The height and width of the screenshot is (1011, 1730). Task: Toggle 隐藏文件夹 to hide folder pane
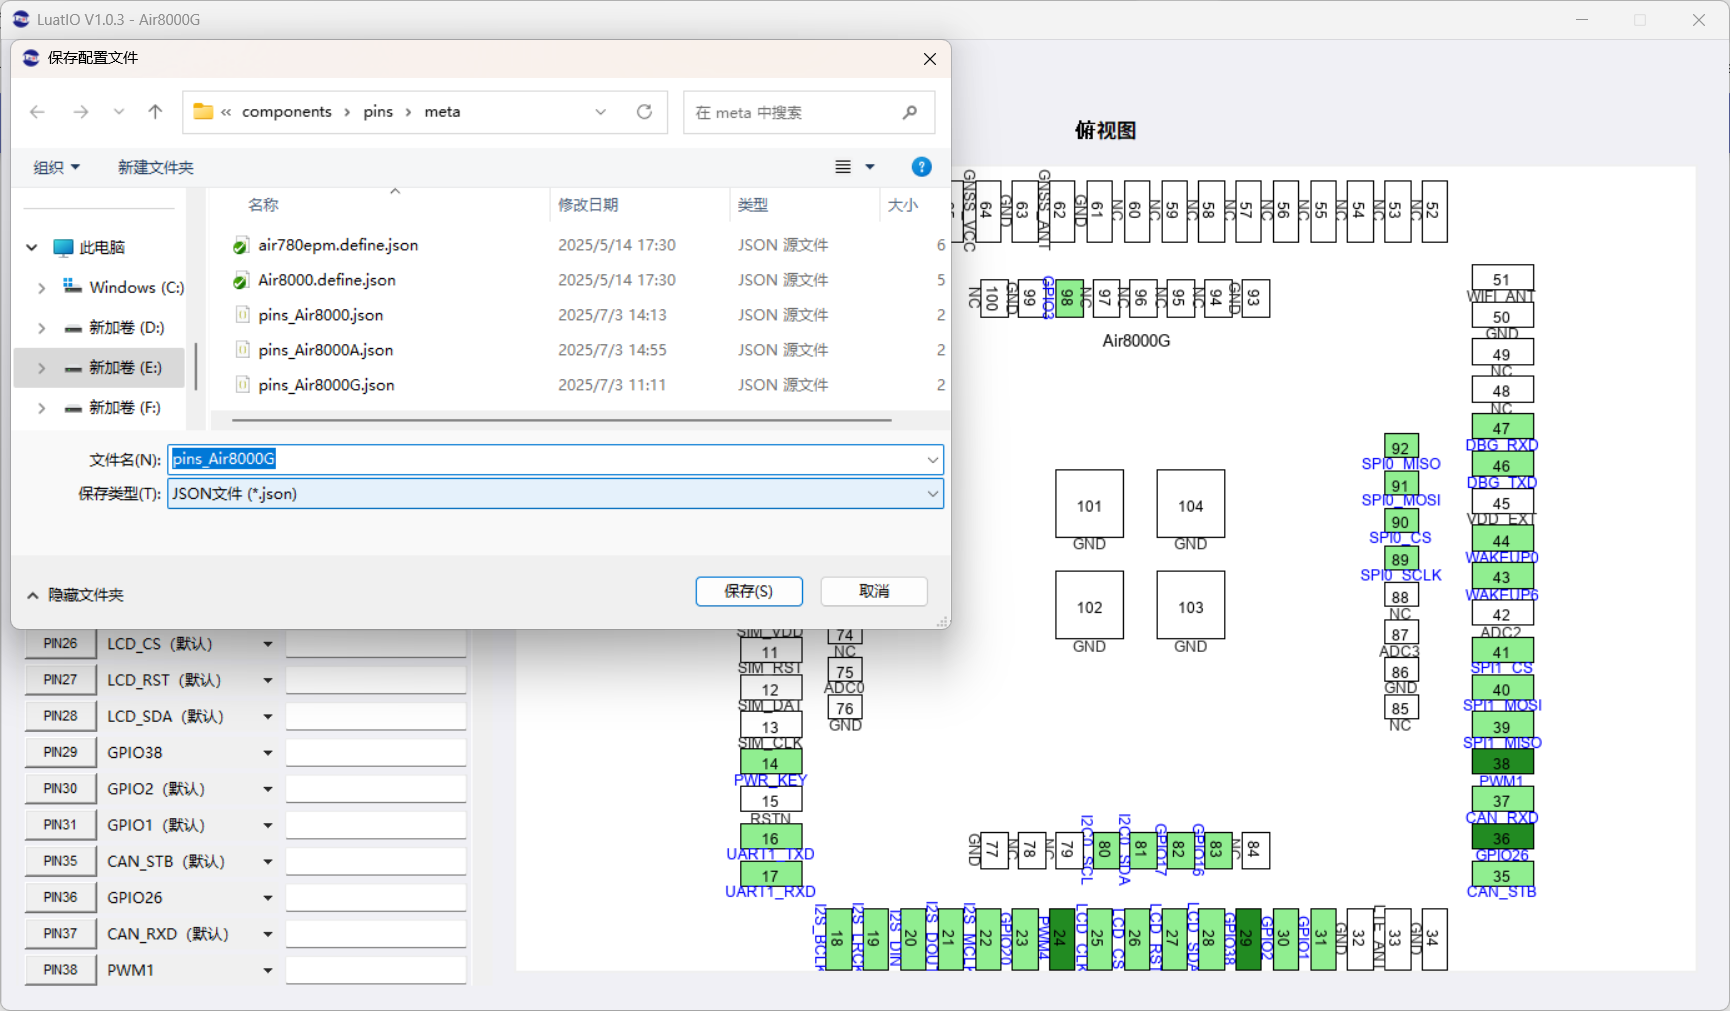75,595
